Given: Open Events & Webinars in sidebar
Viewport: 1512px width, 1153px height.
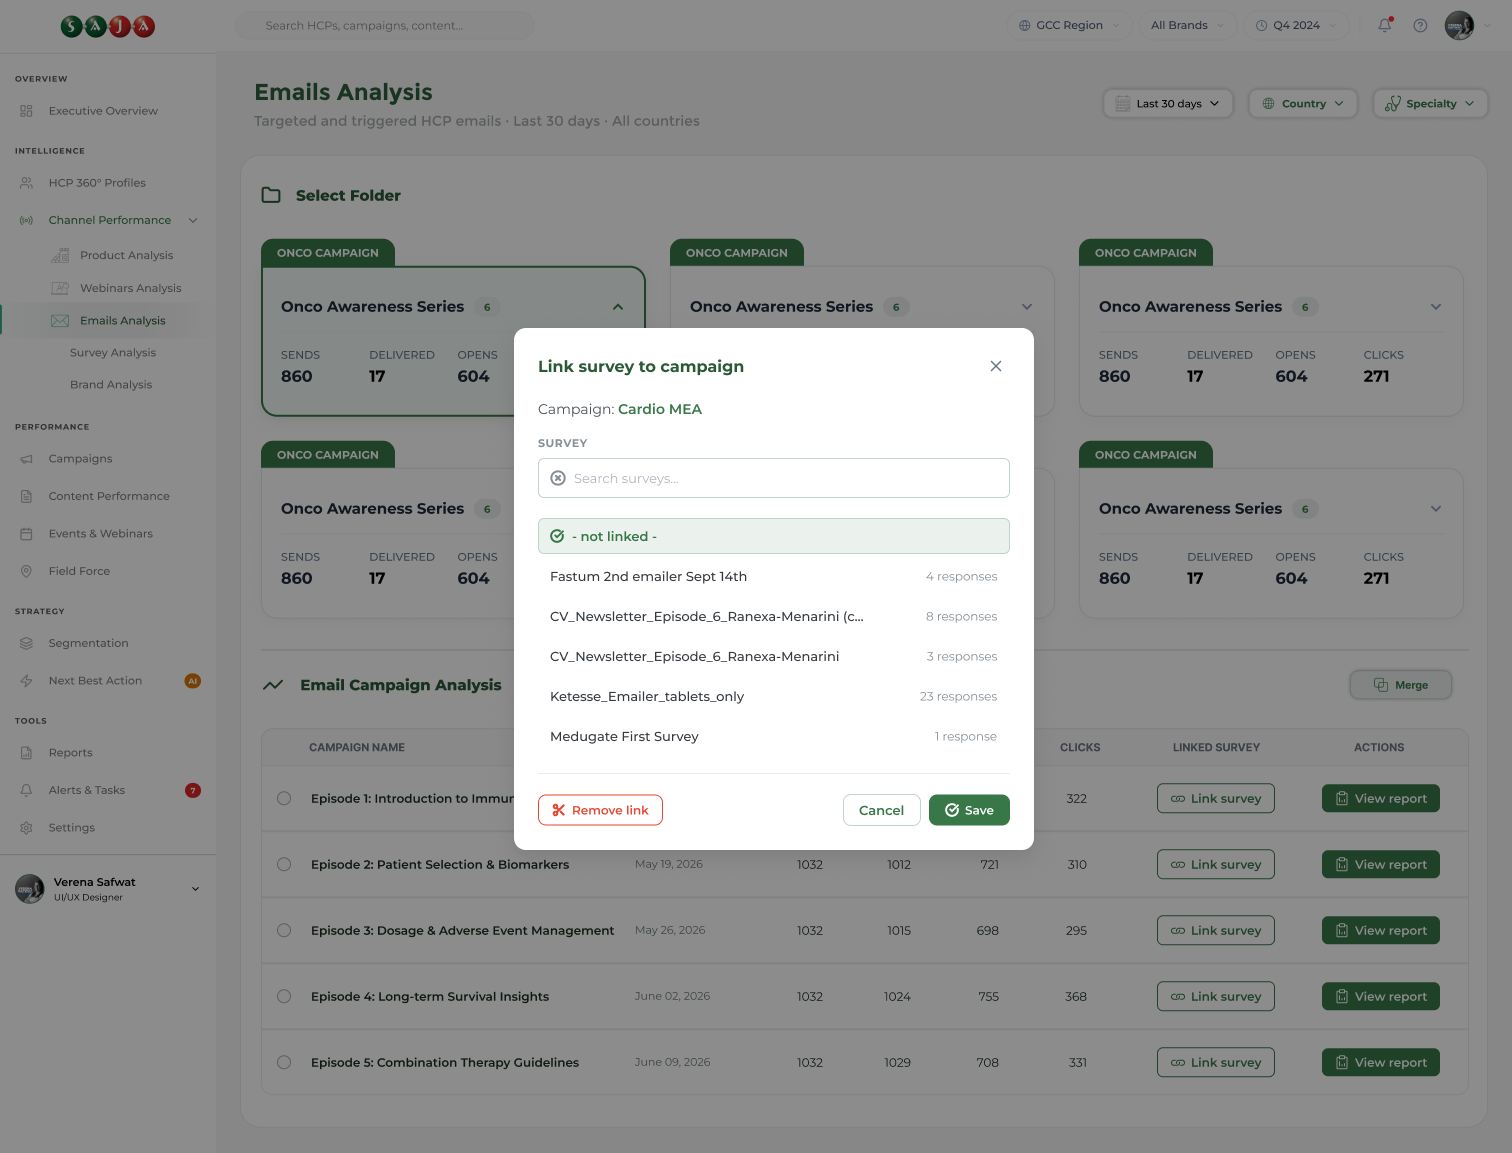Looking at the screenshot, I should tap(100, 534).
